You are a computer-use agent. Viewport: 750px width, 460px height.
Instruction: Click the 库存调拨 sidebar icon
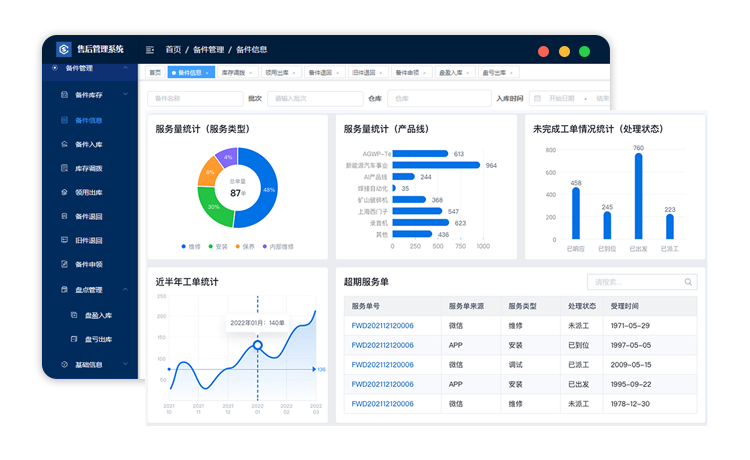tap(65, 168)
